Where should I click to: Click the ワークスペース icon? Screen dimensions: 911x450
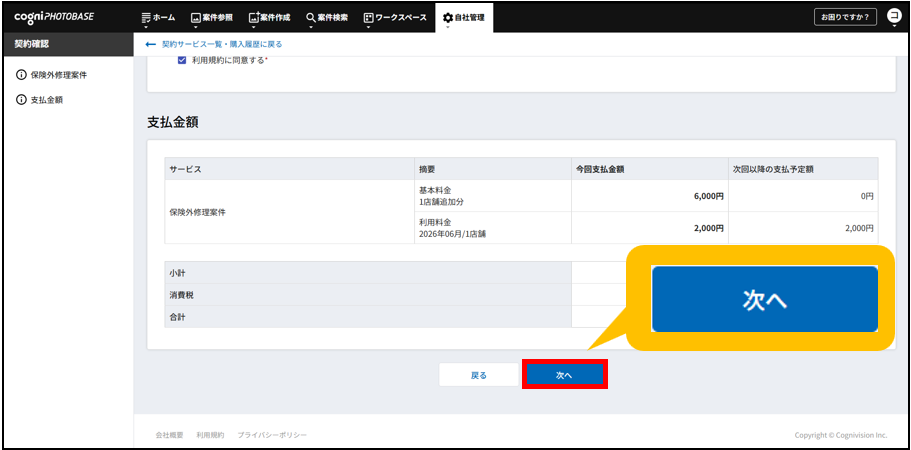(368, 18)
